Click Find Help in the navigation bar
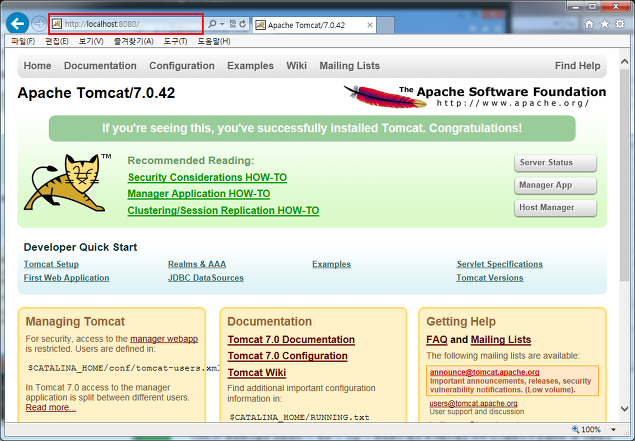Viewport: 635px width, 441px height. tap(577, 66)
